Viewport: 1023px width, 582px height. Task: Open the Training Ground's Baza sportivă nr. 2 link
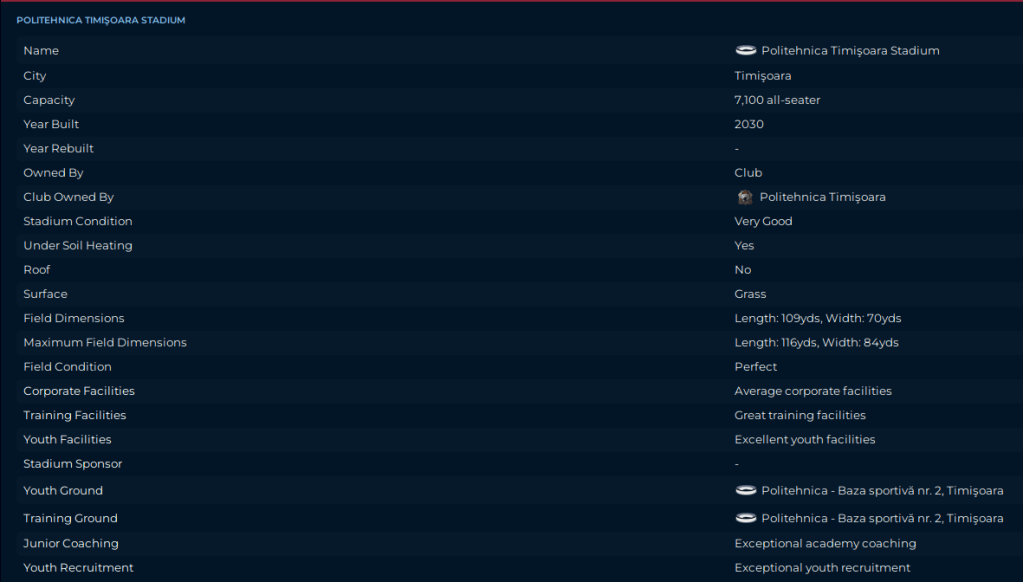point(882,518)
